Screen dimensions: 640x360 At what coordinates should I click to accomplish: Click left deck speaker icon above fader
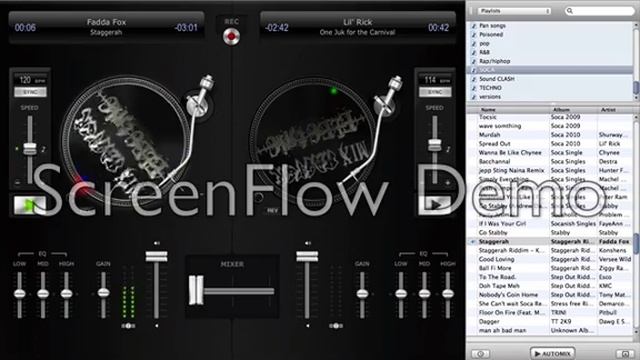(x=156, y=243)
